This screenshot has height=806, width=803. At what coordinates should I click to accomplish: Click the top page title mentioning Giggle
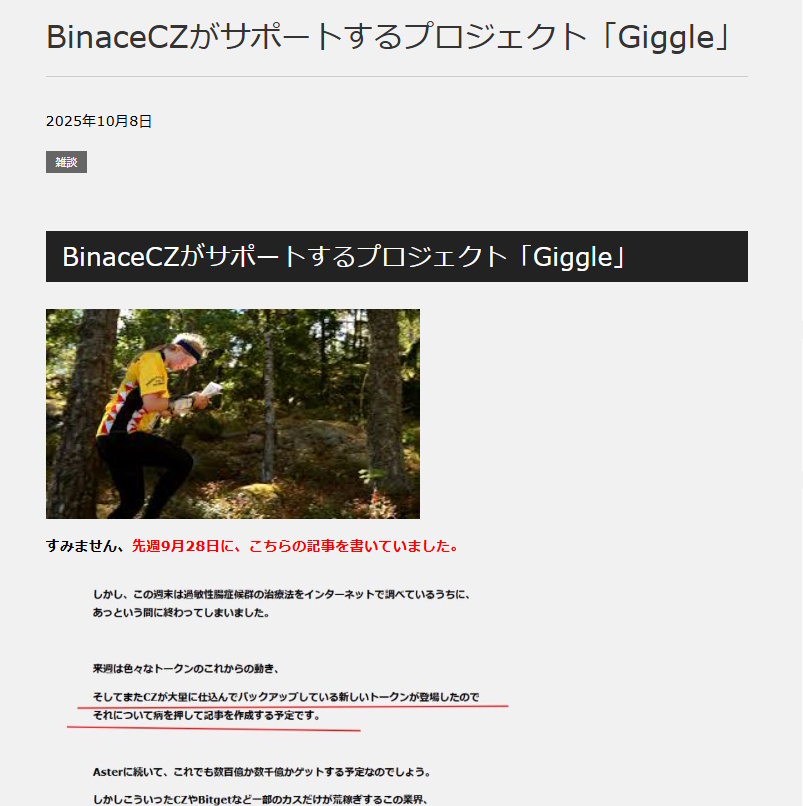(x=388, y=37)
